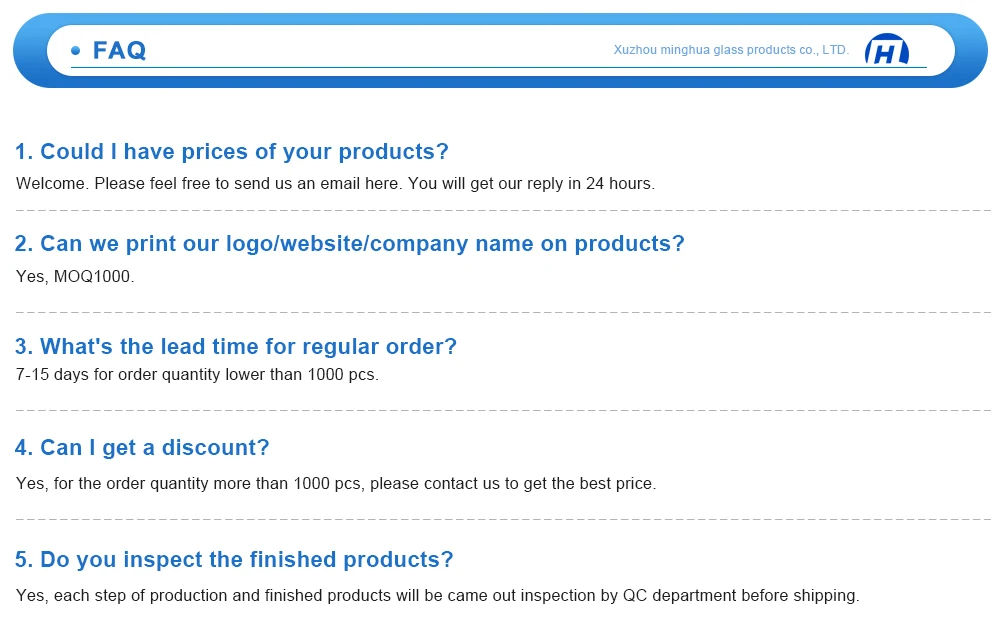The width and height of the screenshot is (1000, 642).
Task: Open question 1 about product prices
Action: (x=232, y=152)
